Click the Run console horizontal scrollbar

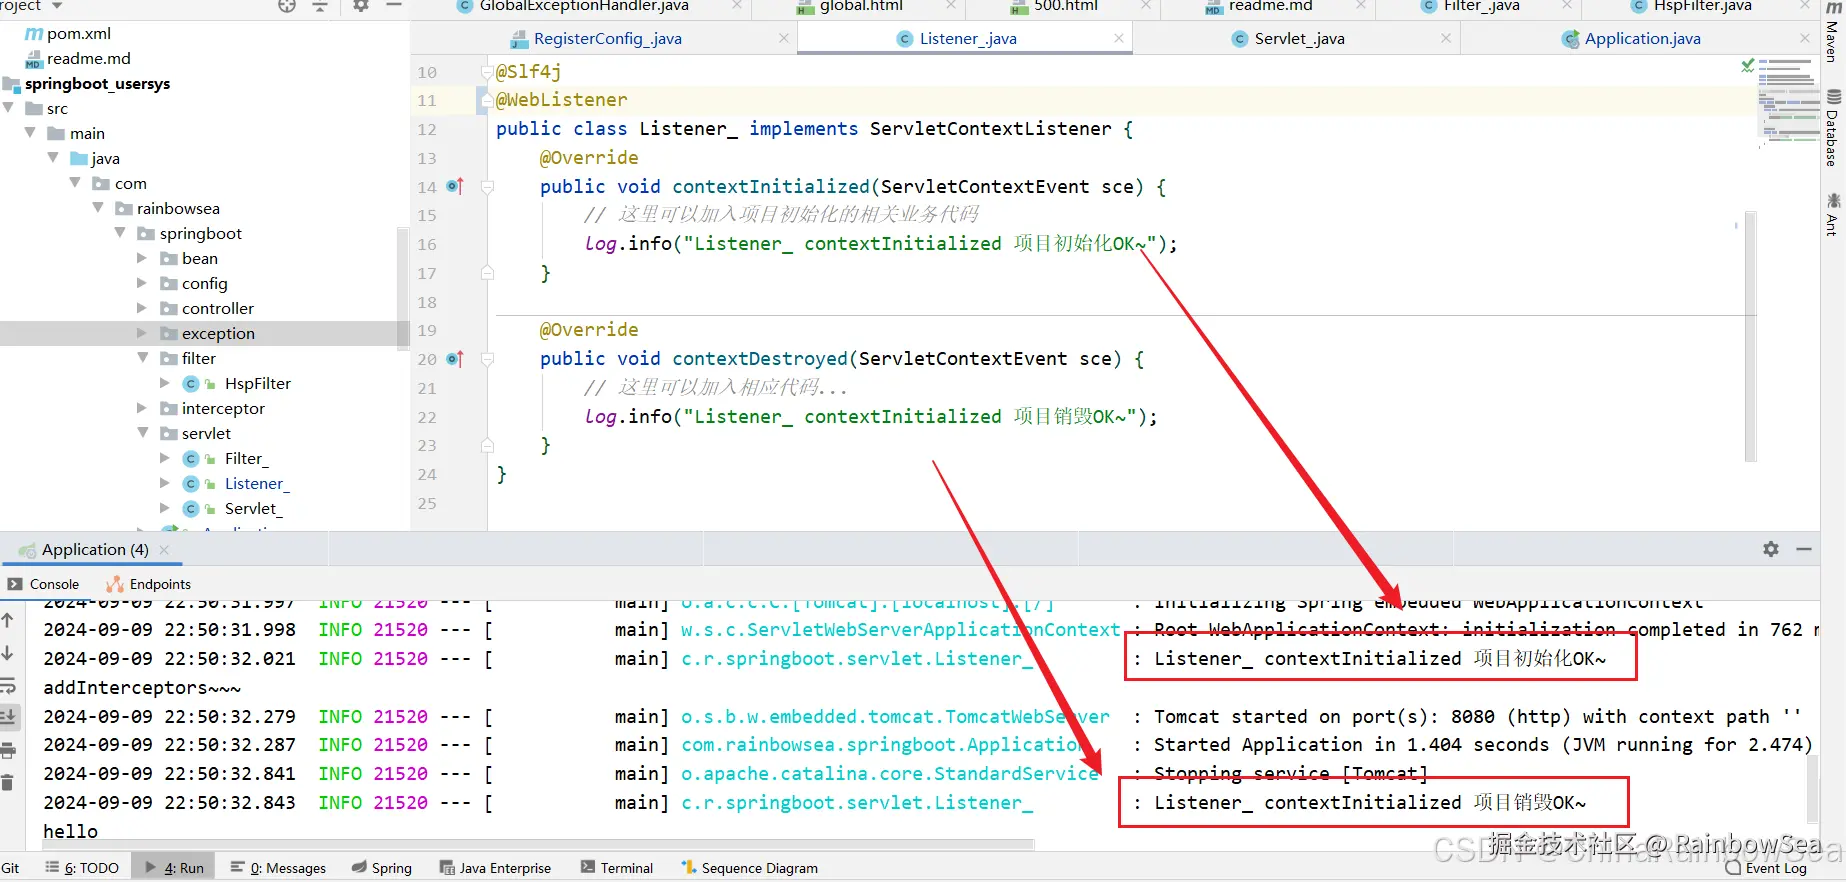pos(538,845)
